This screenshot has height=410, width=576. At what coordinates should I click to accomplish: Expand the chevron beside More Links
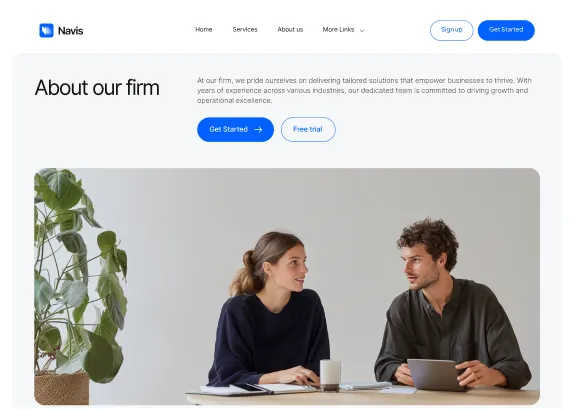[x=362, y=30]
